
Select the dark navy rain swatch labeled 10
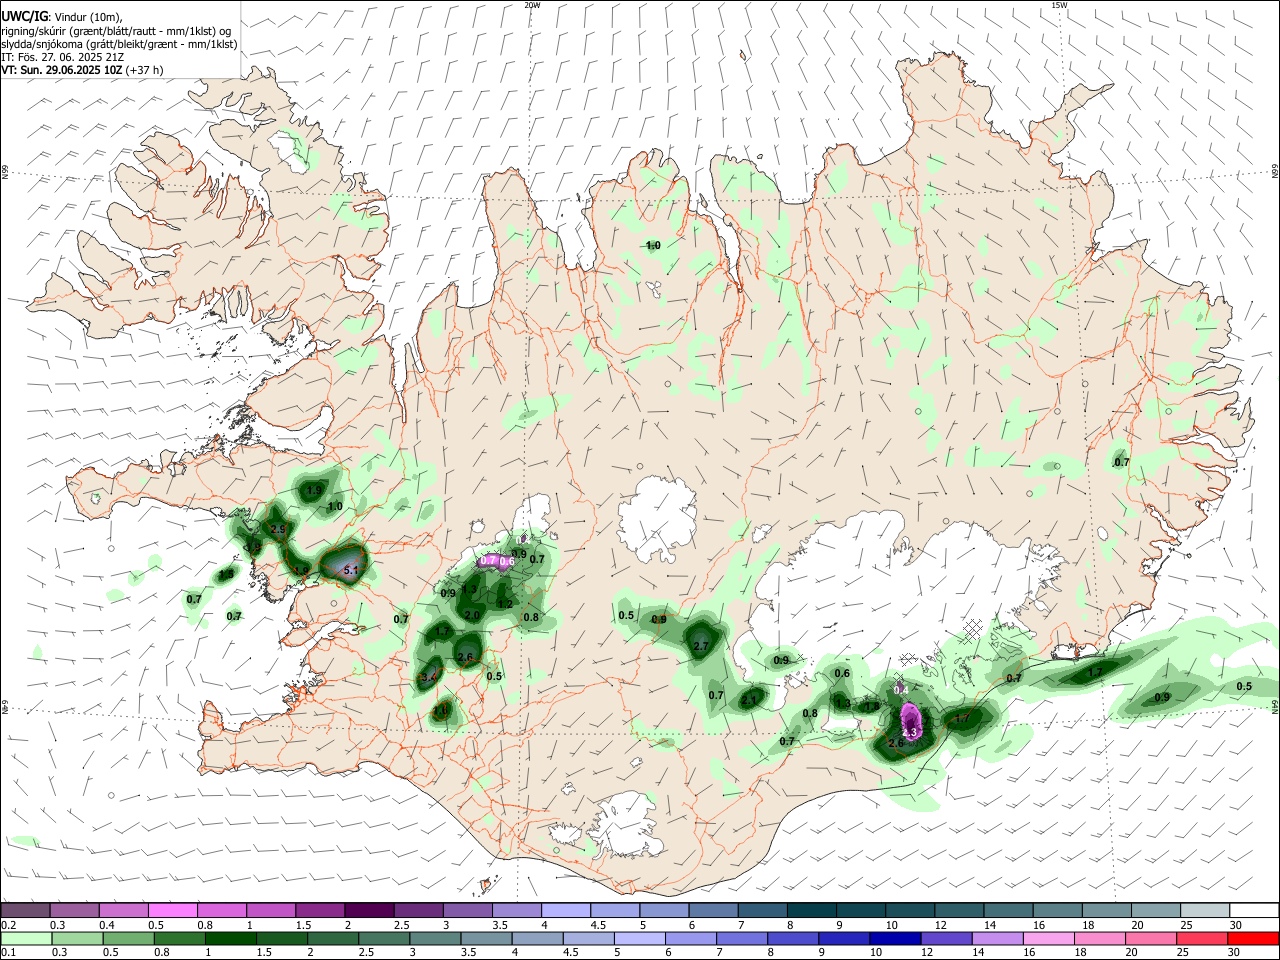(x=894, y=939)
